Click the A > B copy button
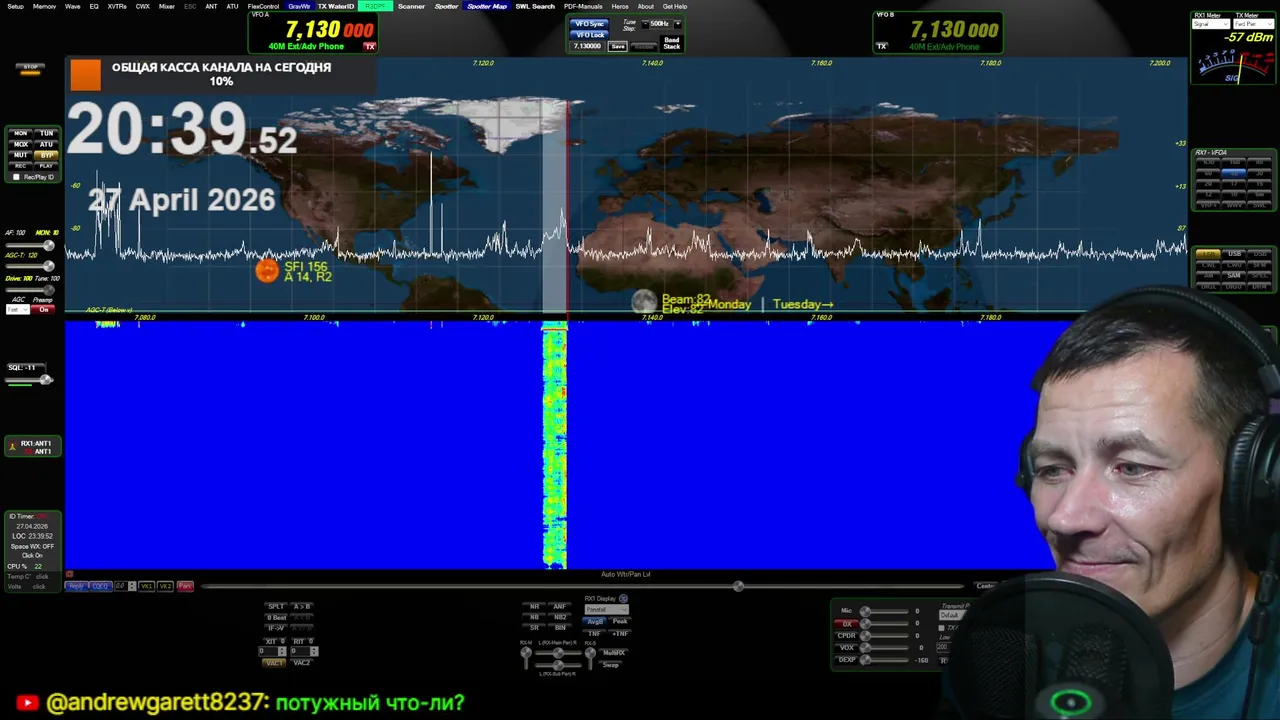1280x720 pixels. tap(302, 607)
